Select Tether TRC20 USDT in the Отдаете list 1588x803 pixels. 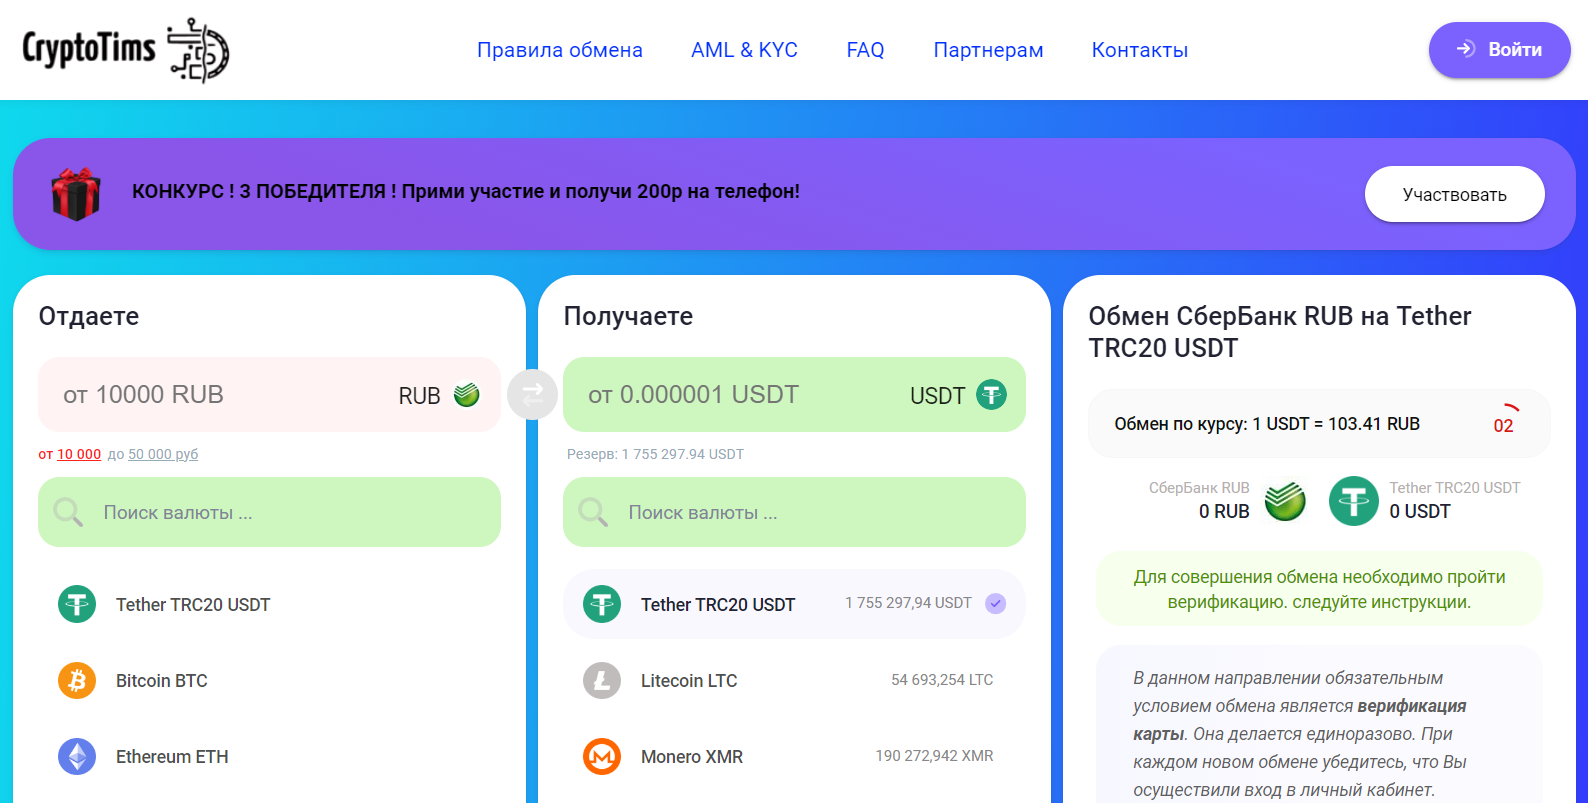tap(269, 604)
